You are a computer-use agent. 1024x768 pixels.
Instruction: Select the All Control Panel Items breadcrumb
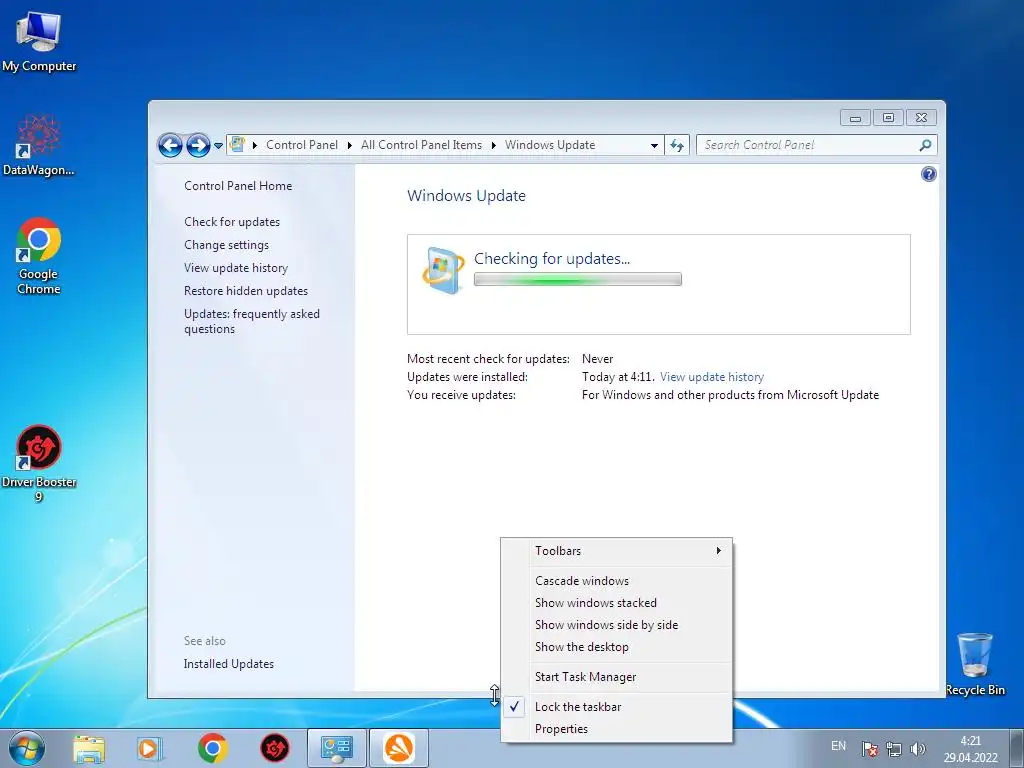[x=421, y=145]
